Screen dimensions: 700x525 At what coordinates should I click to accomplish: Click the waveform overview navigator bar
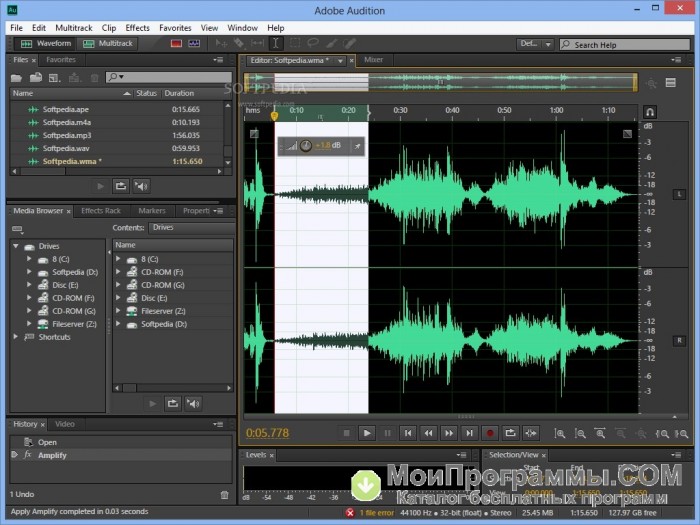[440, 83]
